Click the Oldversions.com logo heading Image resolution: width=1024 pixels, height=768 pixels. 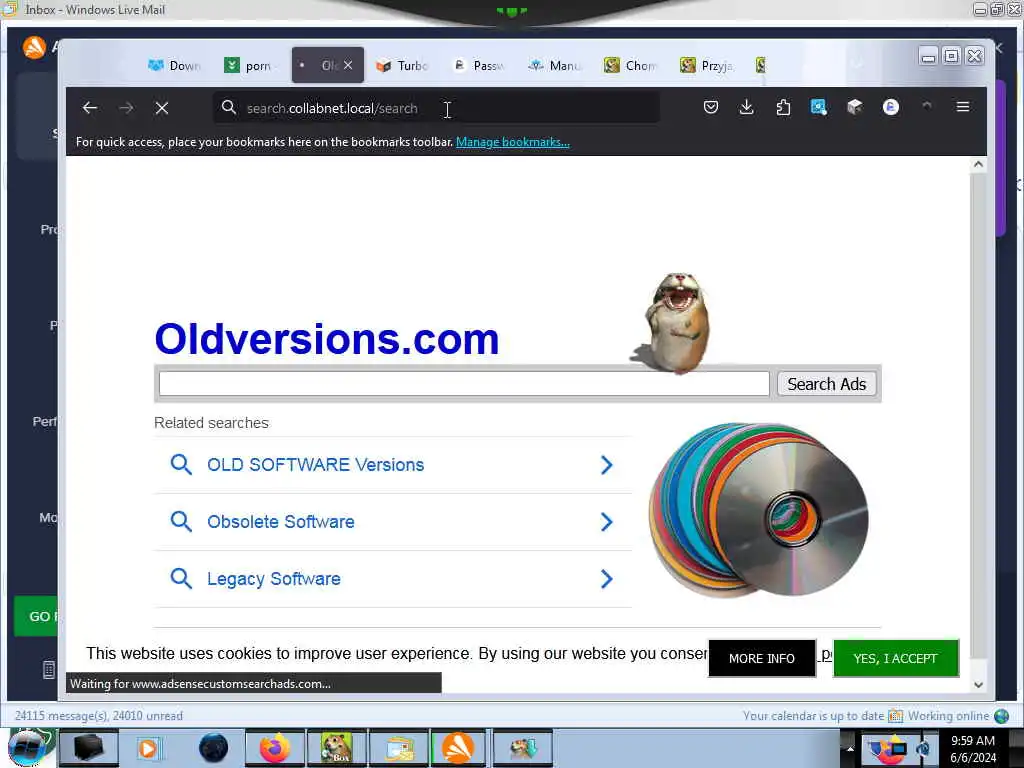pos(327,339)
